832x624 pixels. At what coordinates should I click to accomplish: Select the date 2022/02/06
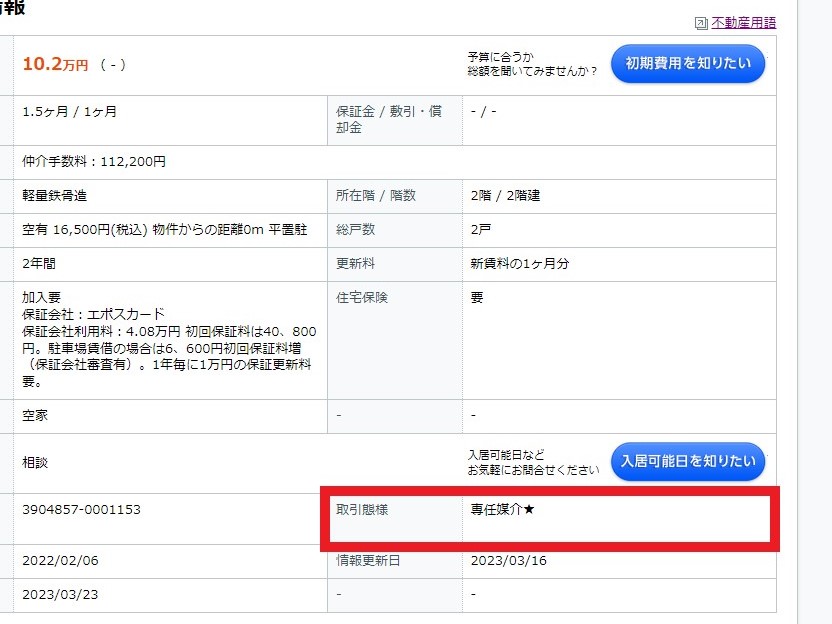coord(60,560)
